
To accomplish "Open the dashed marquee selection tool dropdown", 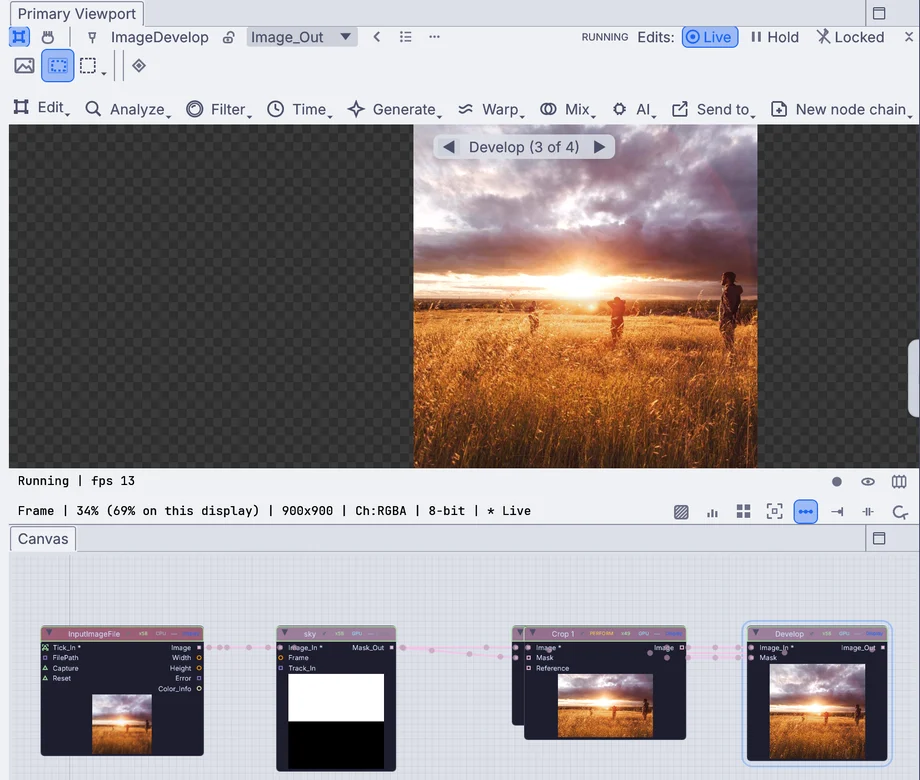I will 92,66.
